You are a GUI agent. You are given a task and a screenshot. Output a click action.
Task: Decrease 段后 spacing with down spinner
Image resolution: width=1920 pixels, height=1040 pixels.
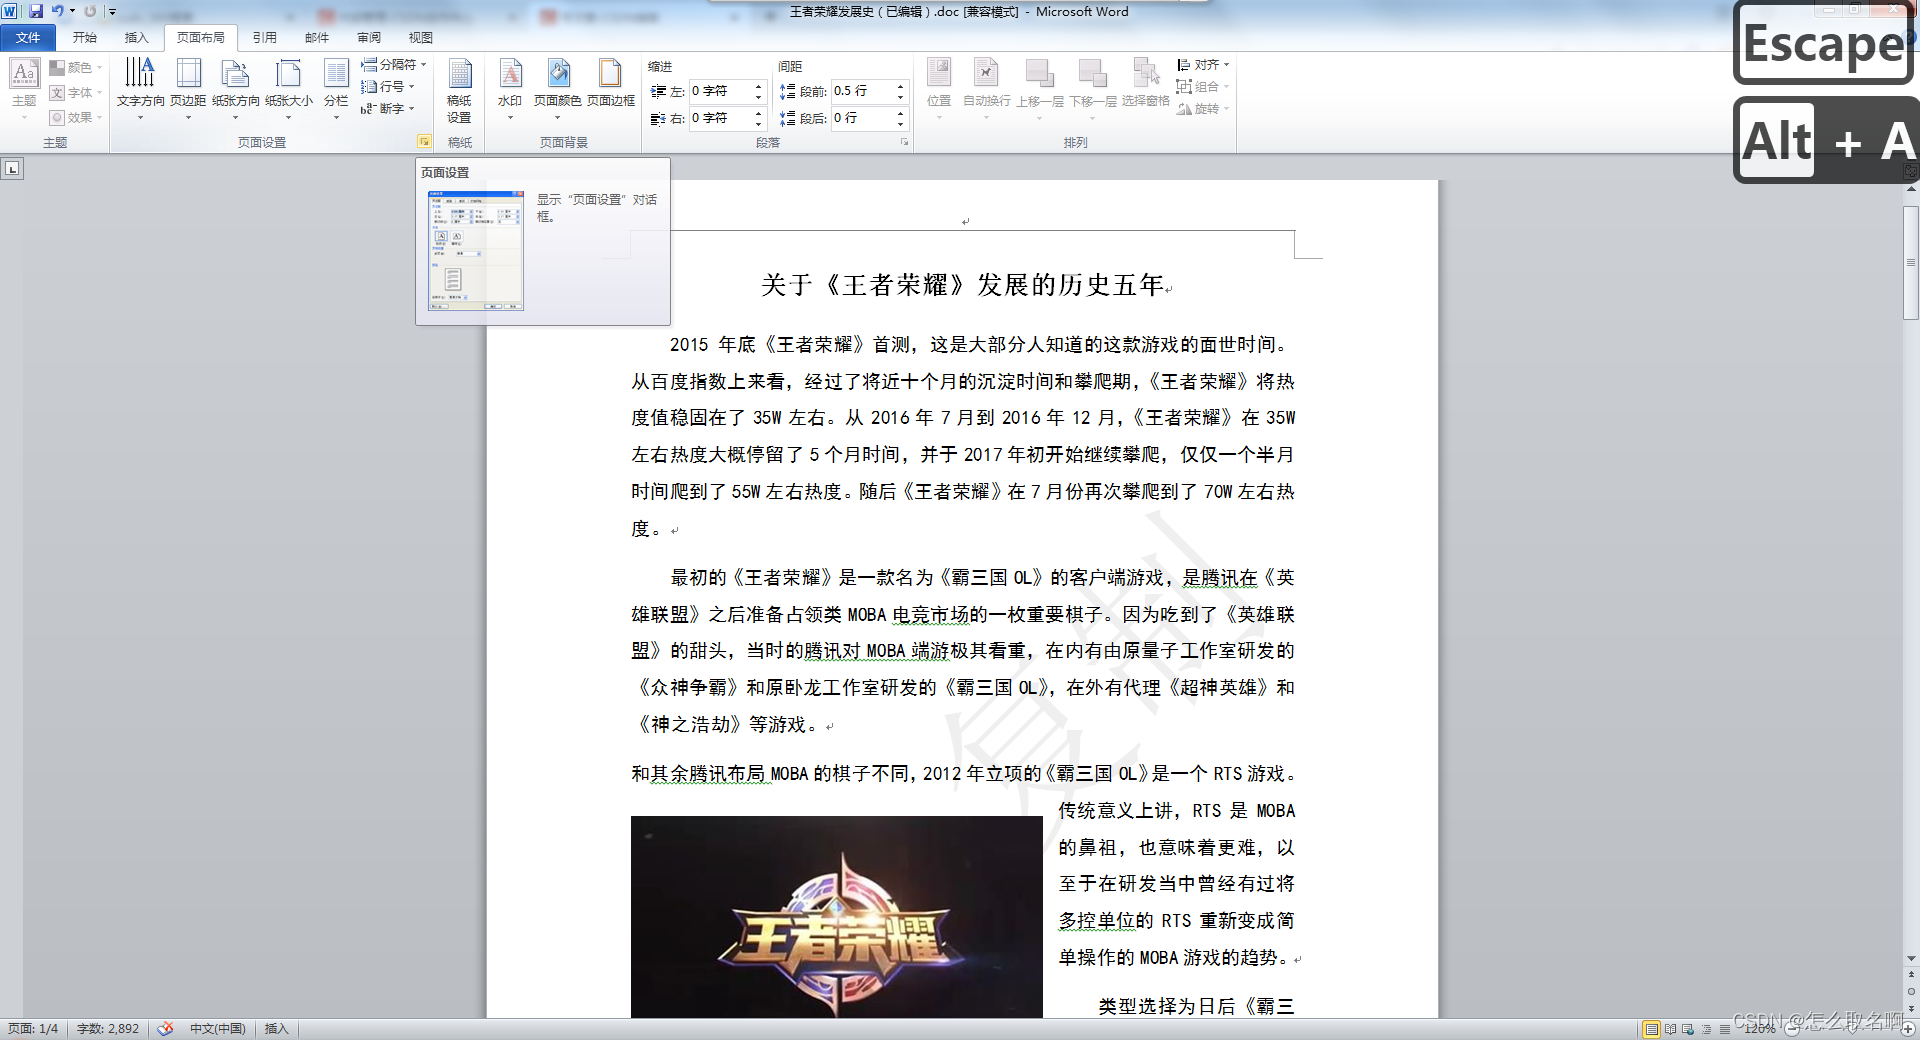click(x=901, y=124)
